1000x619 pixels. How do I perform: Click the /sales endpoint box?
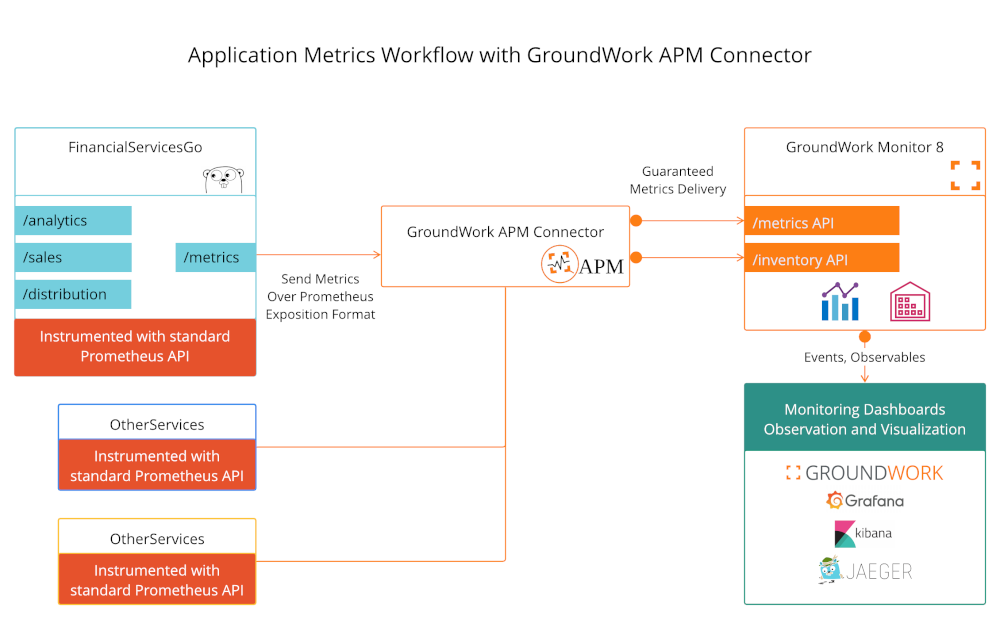point(73,258)
